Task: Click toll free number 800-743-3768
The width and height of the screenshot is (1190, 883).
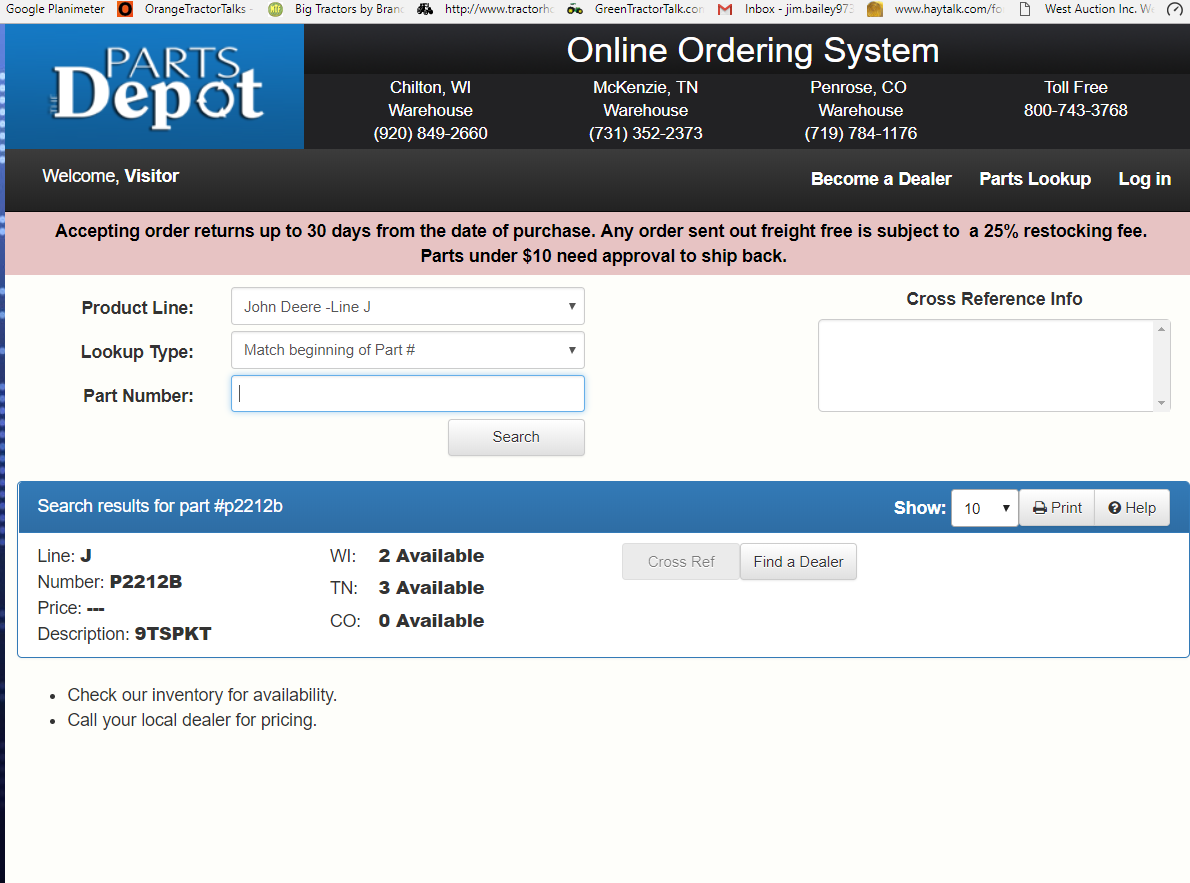Action: tap(1075, 111)
